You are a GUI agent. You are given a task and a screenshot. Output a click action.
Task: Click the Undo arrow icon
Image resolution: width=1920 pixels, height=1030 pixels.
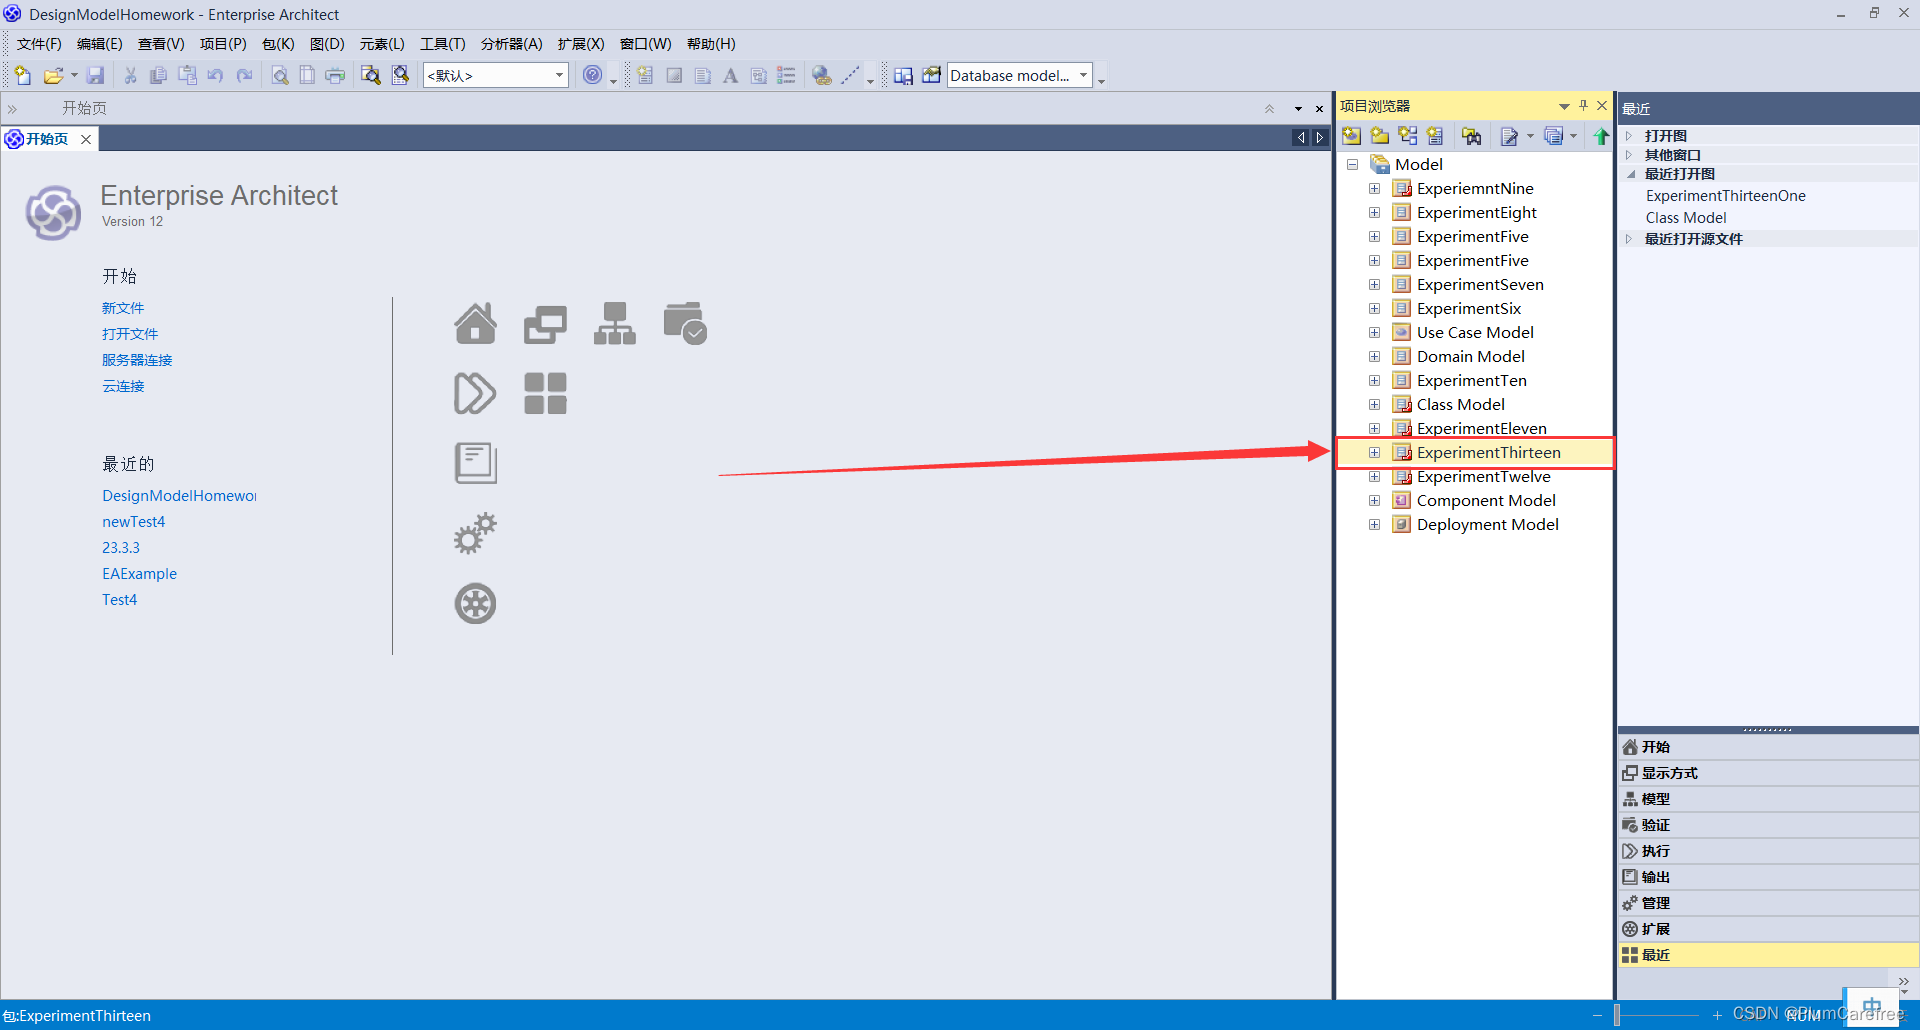[215, 75]
